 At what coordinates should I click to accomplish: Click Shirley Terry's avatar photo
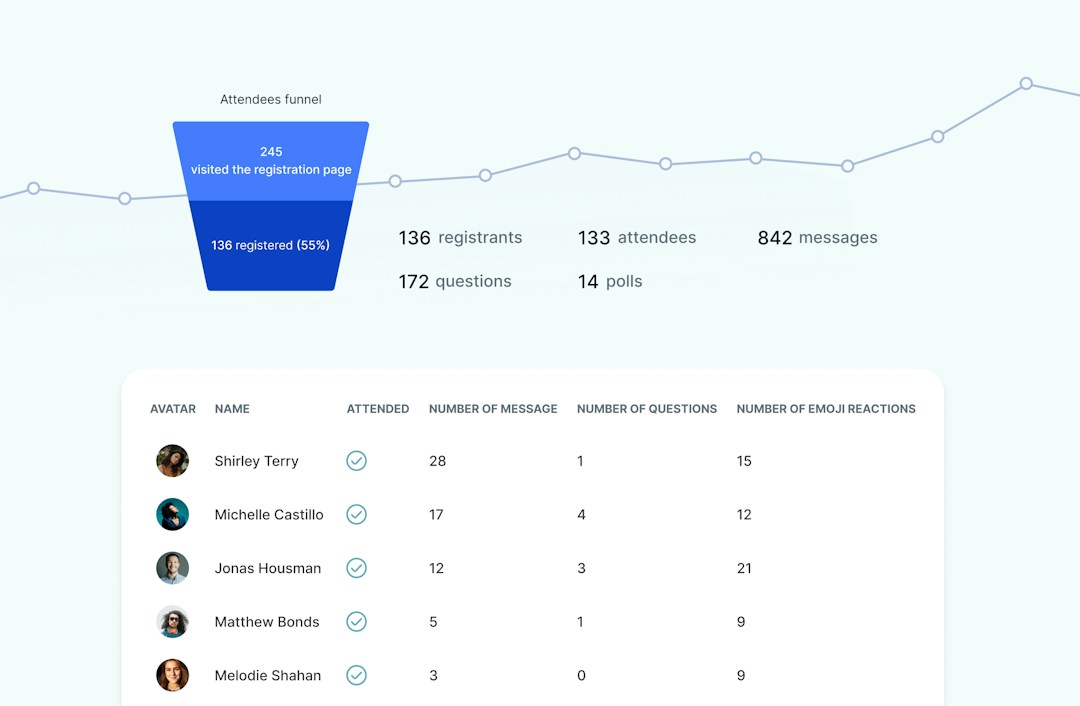(x=172, y=461)
